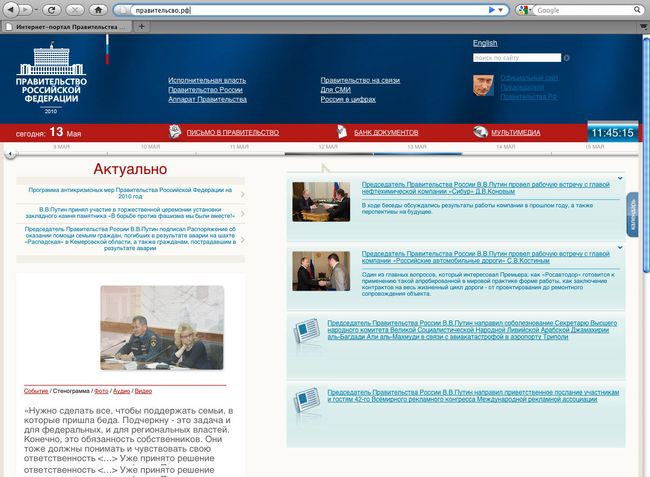This screenshot has height=477, width=650.
Task: Click the Правительство Российской Федерации logo
Action: tap(51, 77)
